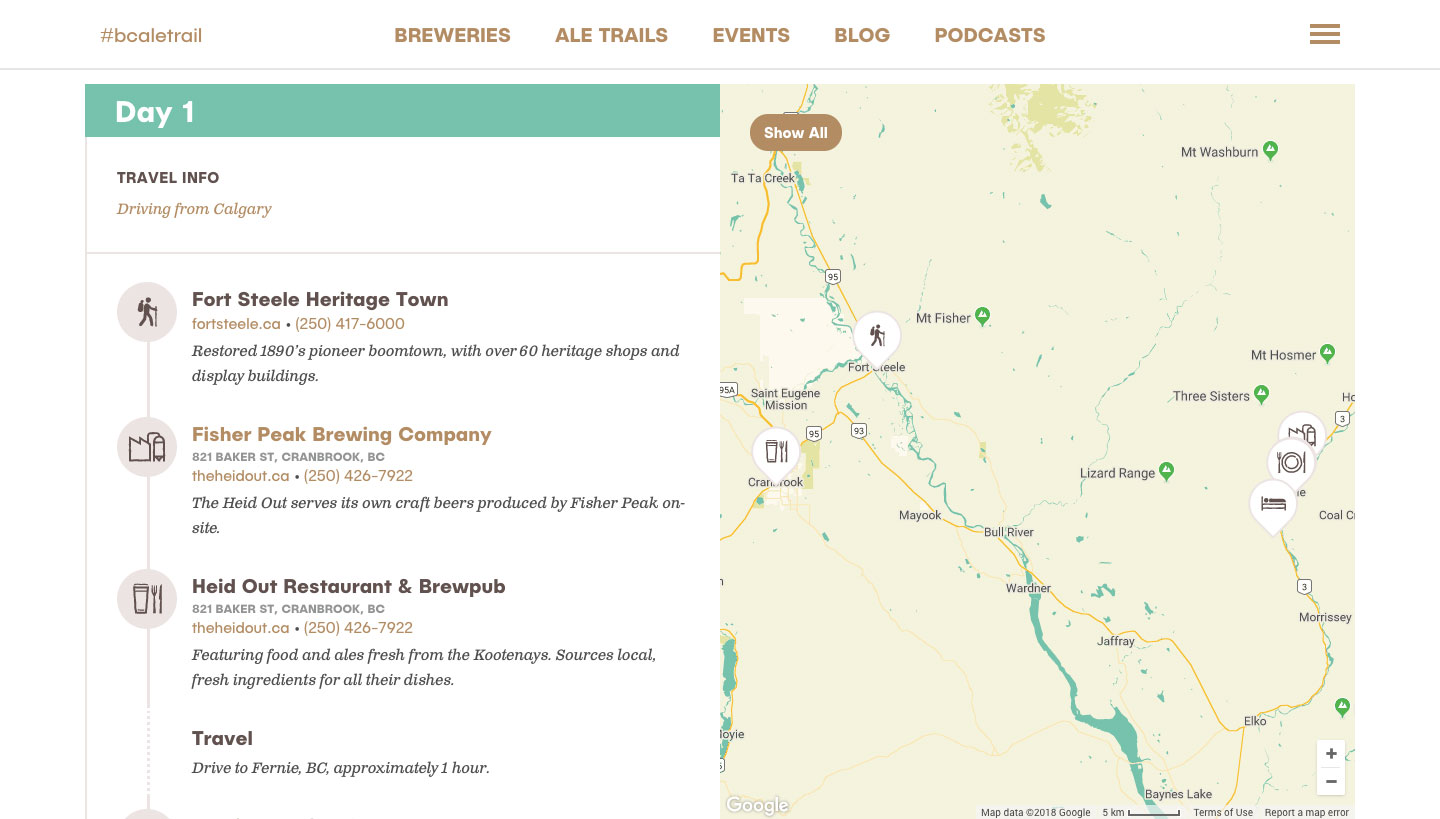This screenshot has height=819, width=1440.
Task: Open theheidout.ca under Fisher Peak Brewing
Action: point(240,476)
